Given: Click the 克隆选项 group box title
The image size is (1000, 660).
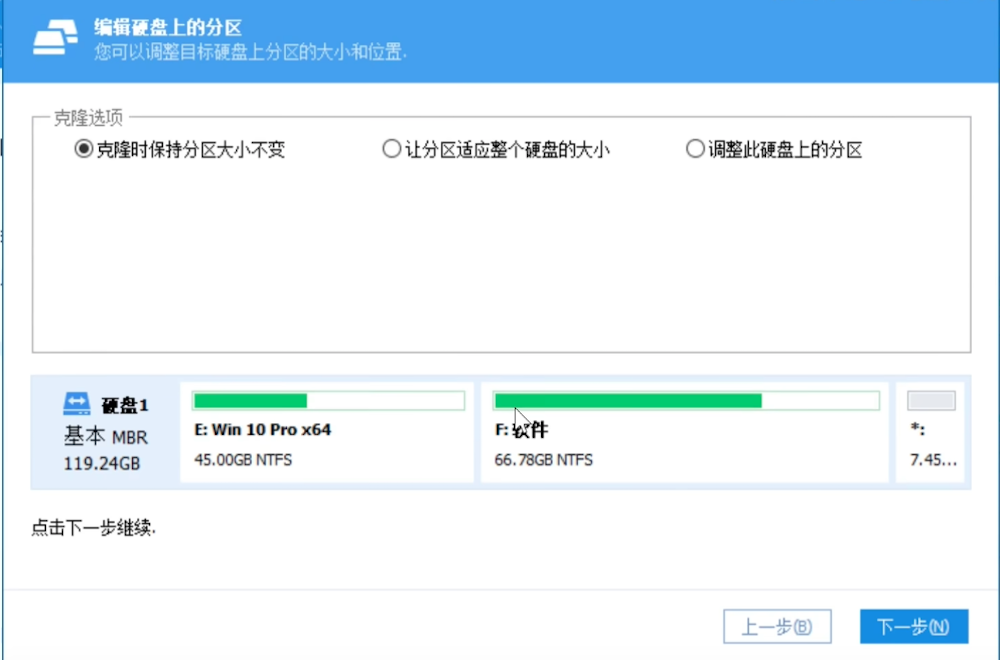Looking at the screenshot, I should click(x=88, y=118).
